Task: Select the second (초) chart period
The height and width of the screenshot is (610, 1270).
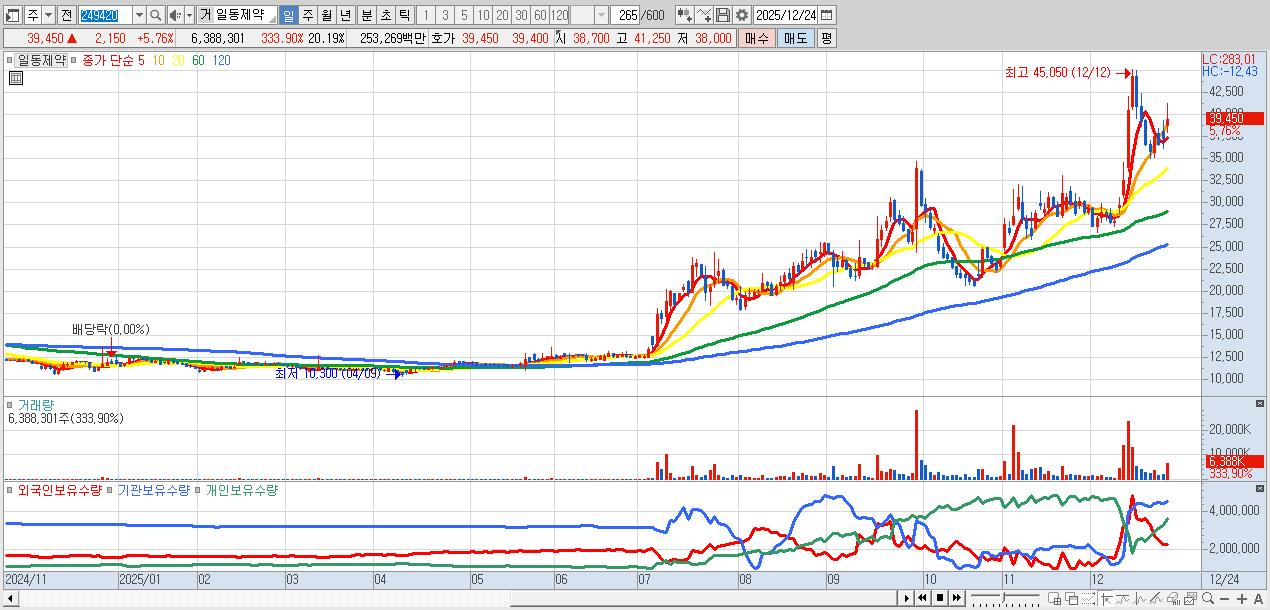Action: pos(386,15)
